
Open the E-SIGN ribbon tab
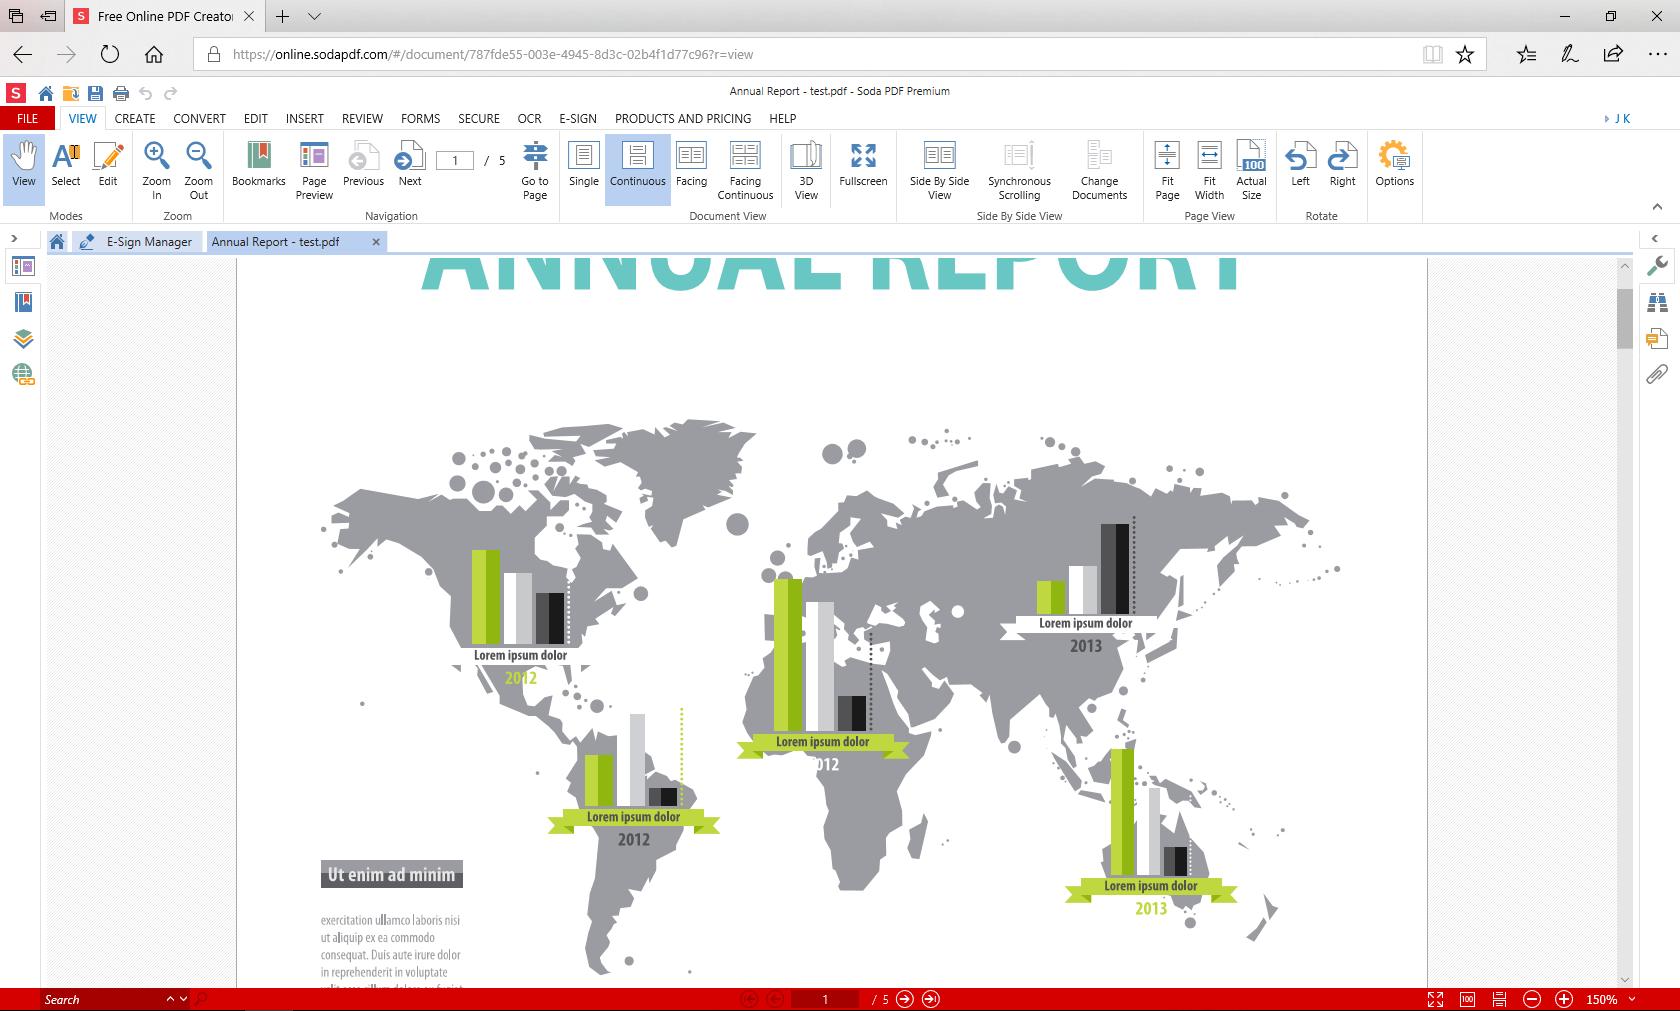(578, 118)
